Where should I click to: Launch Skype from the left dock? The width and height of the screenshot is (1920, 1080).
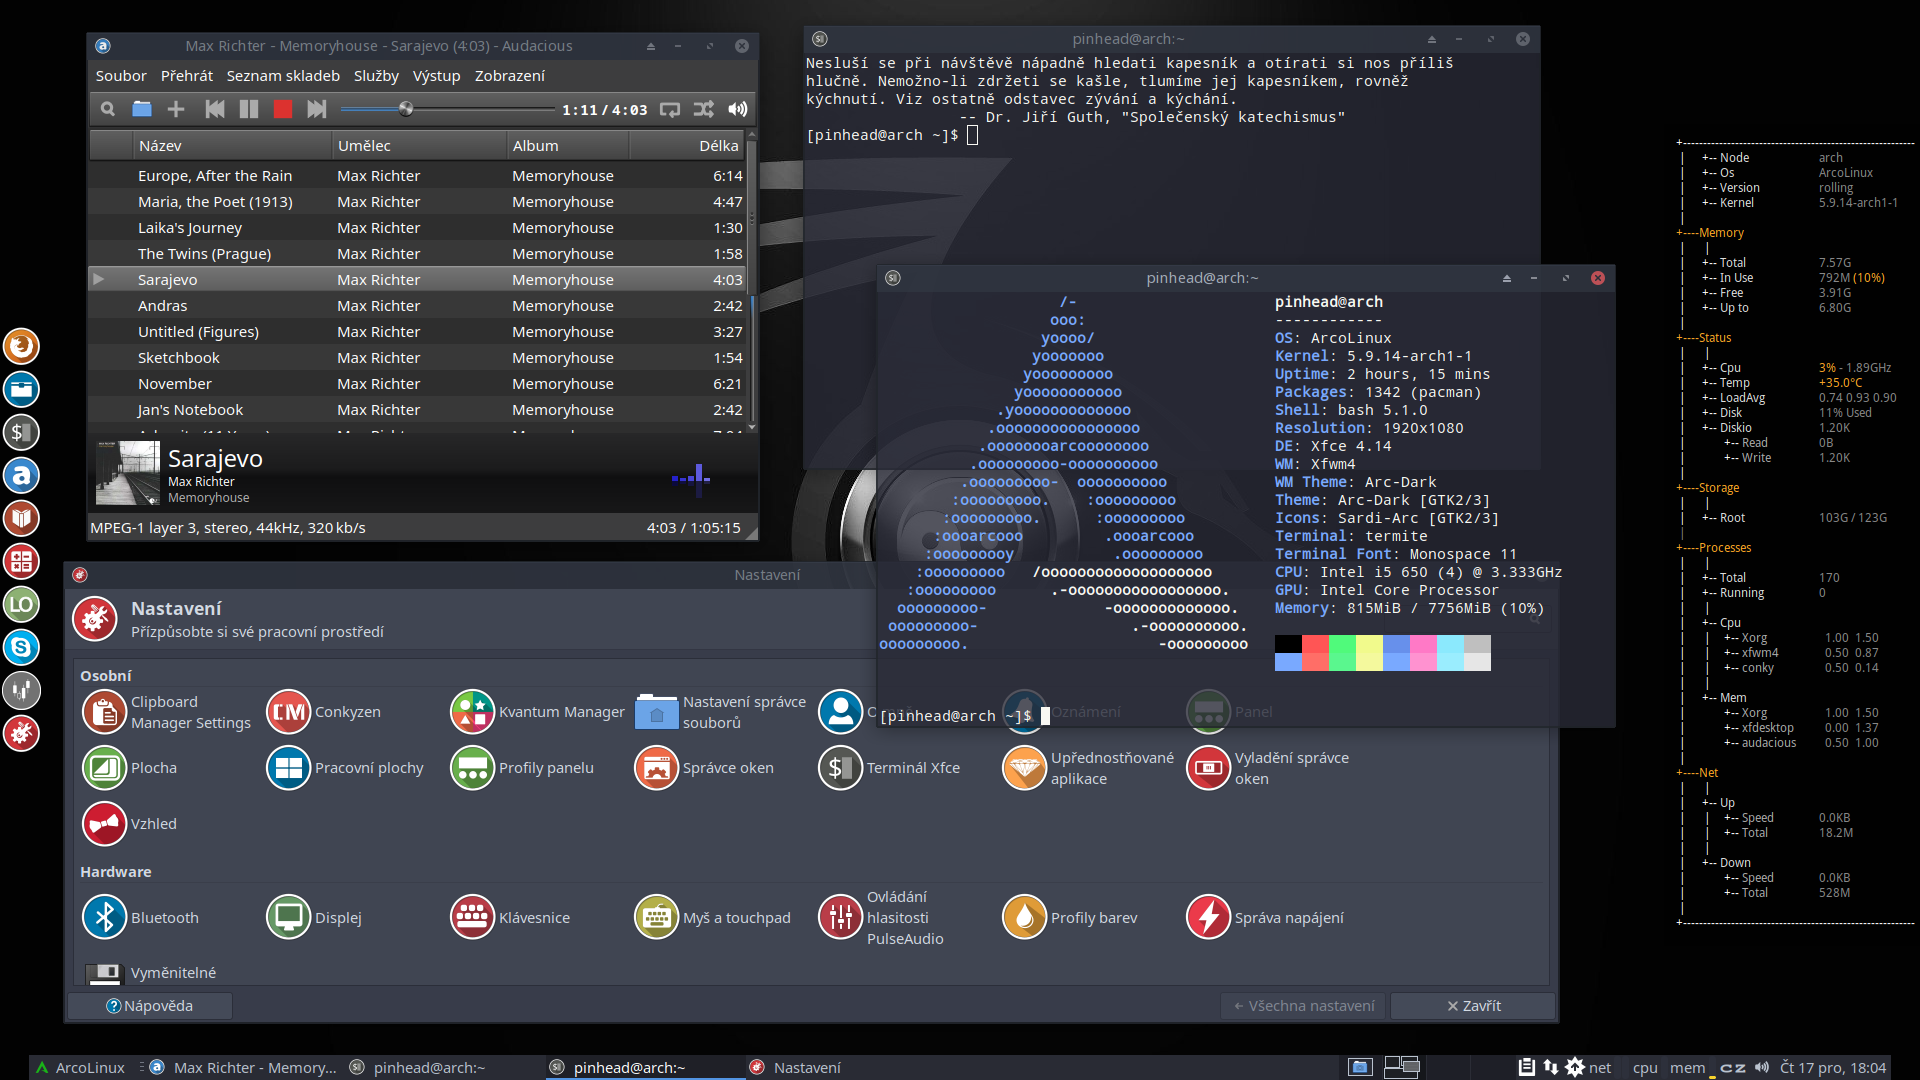click(x=21, y=647)
